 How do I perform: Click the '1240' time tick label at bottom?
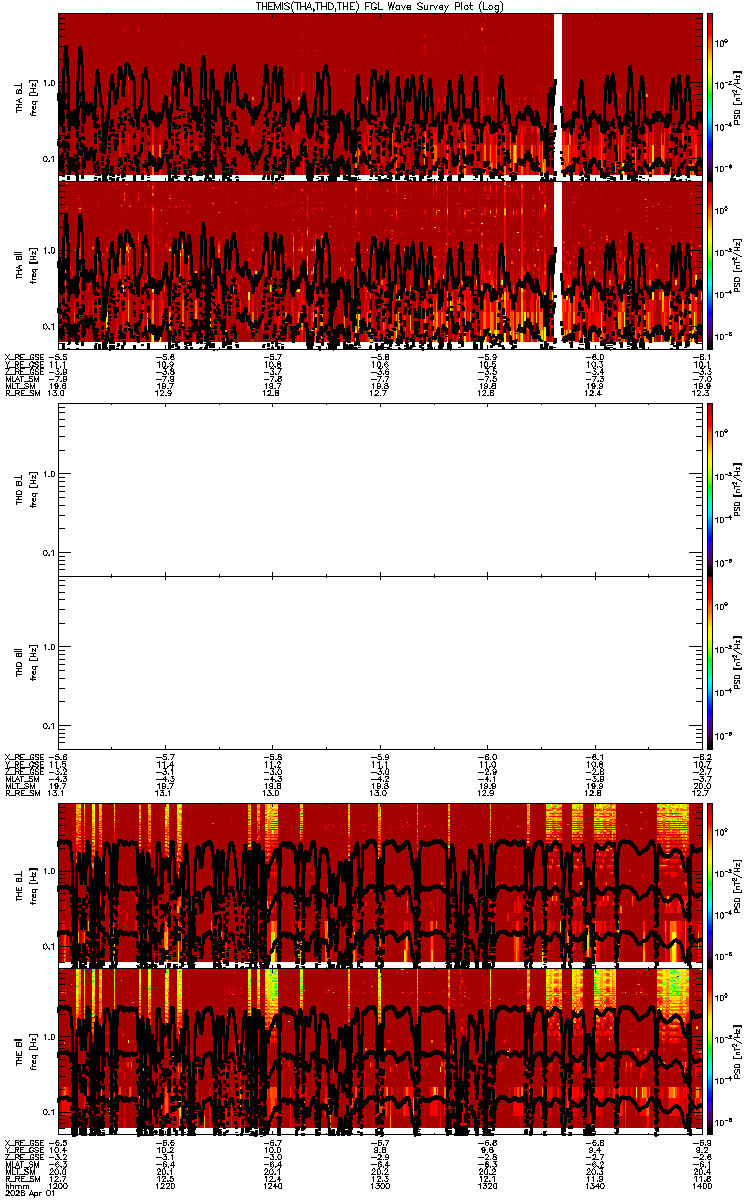(274, 1185)
